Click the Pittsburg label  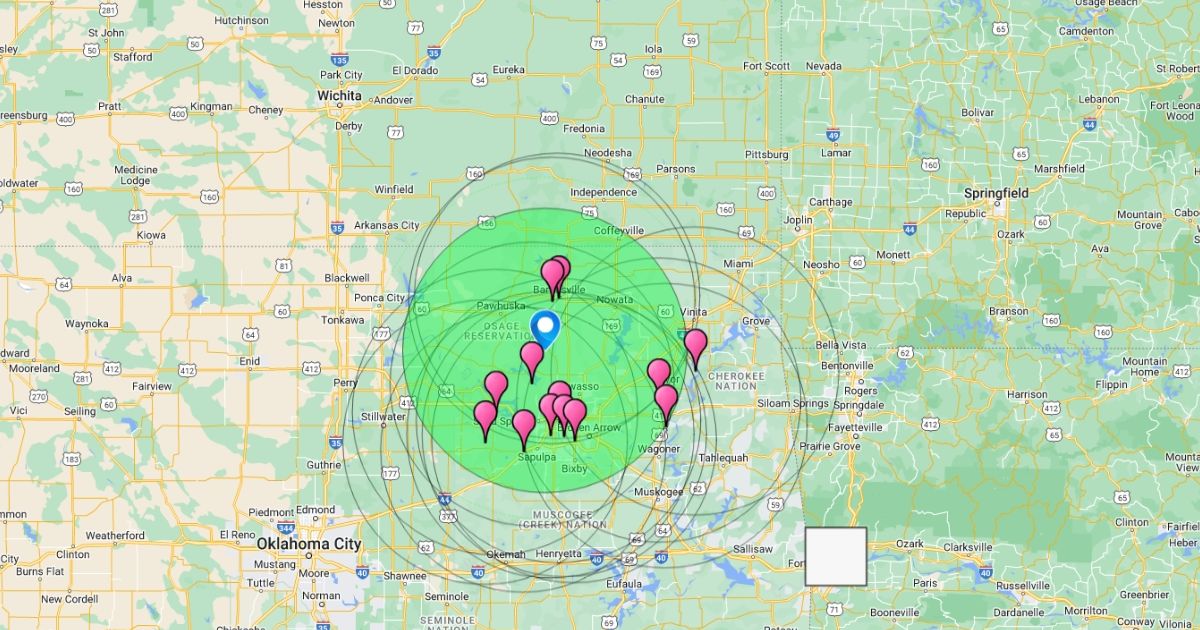(767, 155)
